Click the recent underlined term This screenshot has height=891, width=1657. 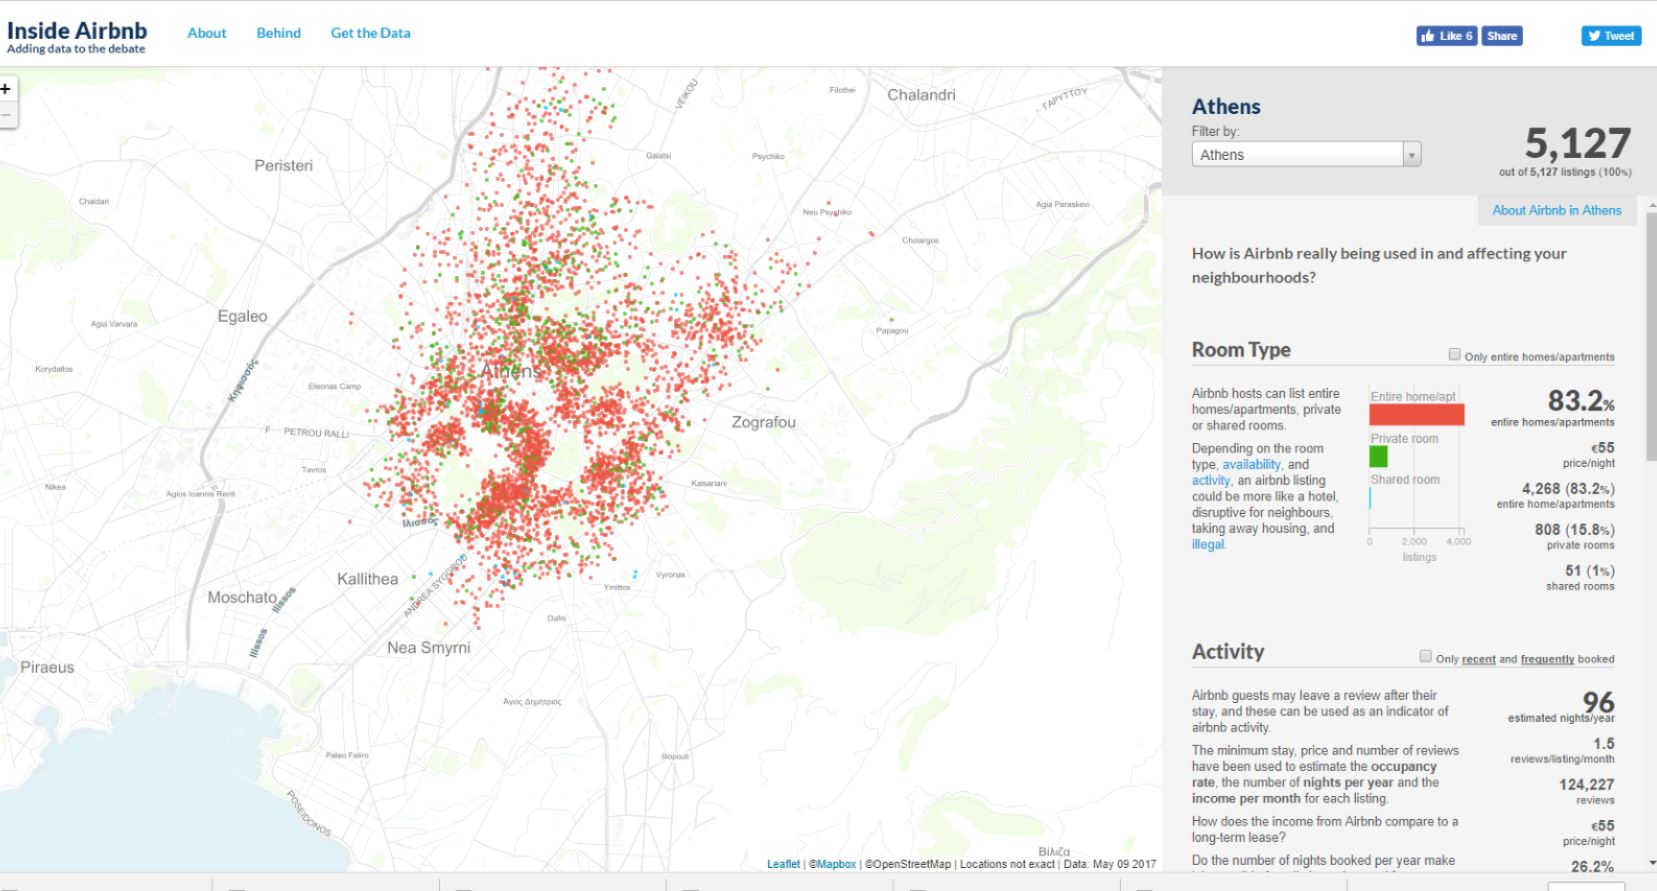(x=1478, y=659)
